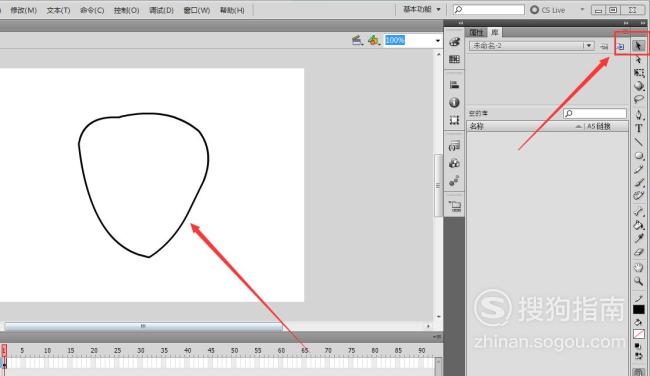Select the Zoom magnifier tool
Screen dimensions: 650x376
(638, 281)
